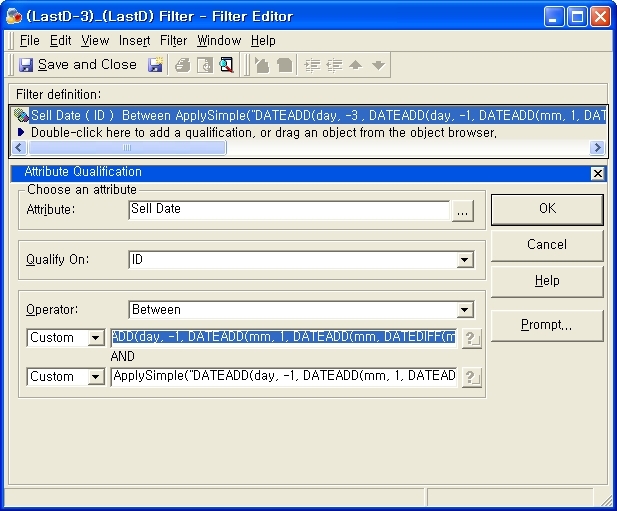Click the print icon in the toolbar
617x511 pixels.
point(182,65)
